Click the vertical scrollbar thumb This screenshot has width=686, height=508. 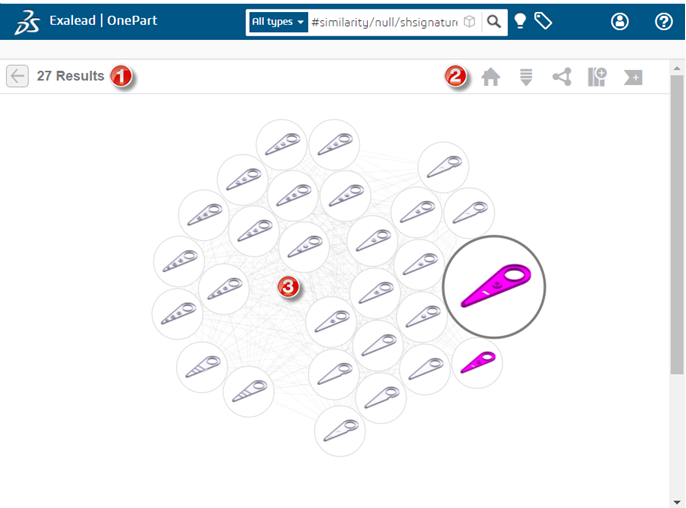click(x=677, y=224)
